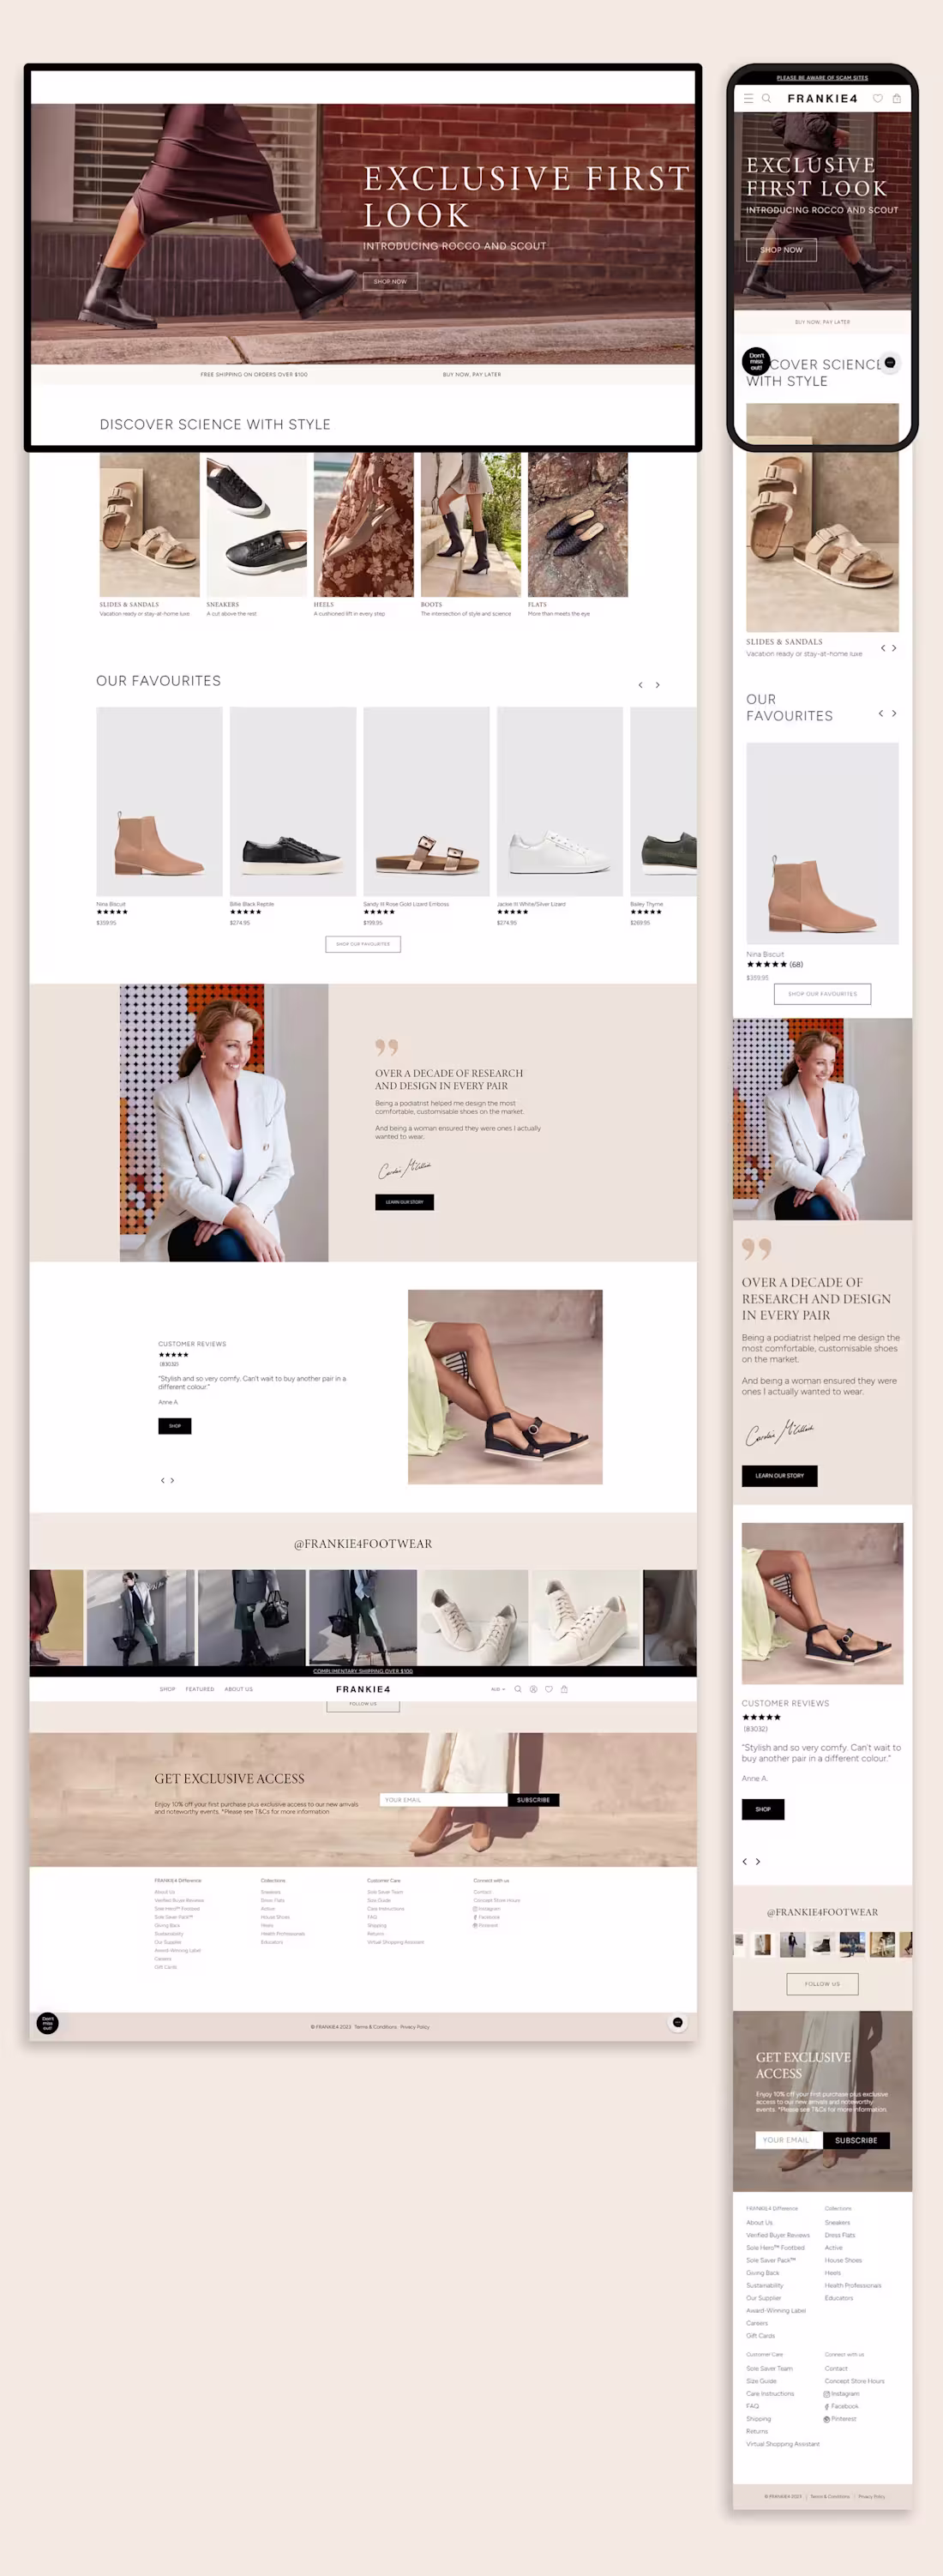Open the hamburger menu in mobile view
The width and height of the screenshot is (943, 2576).
(x=748, y=98)
